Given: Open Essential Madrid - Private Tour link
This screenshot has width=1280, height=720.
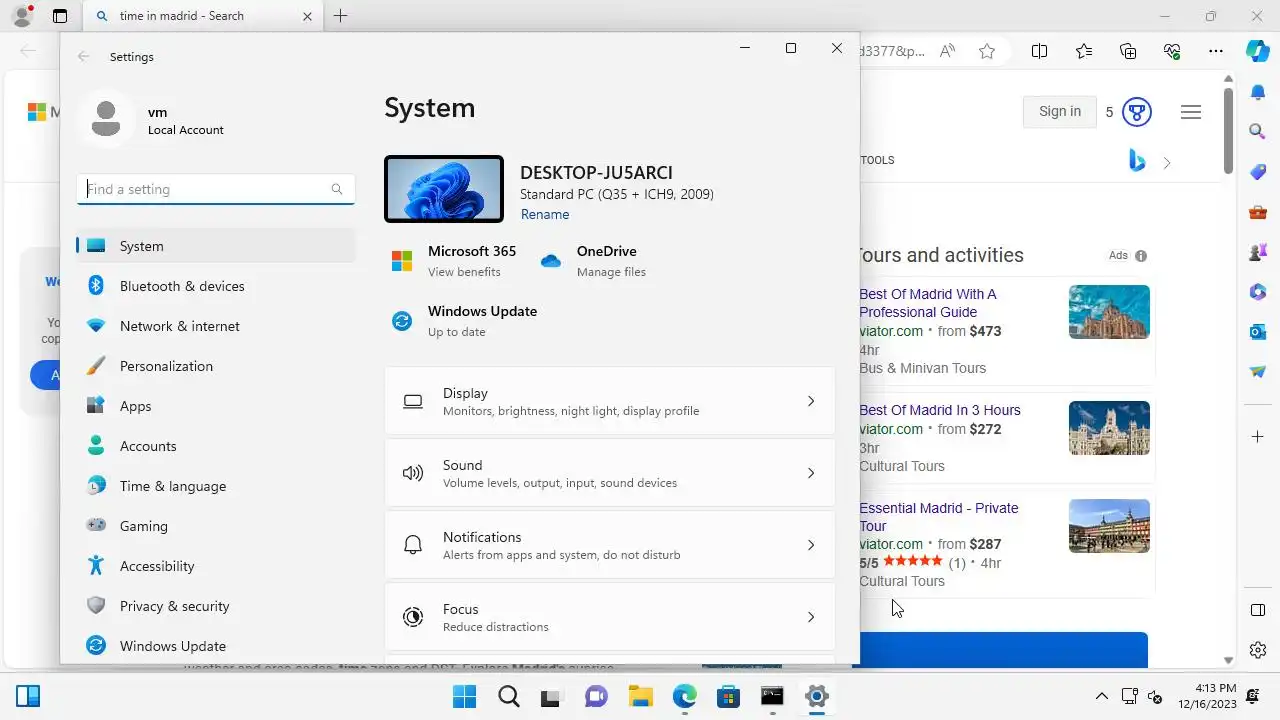Looking at the screenshot, I should [x=939, y=517].
